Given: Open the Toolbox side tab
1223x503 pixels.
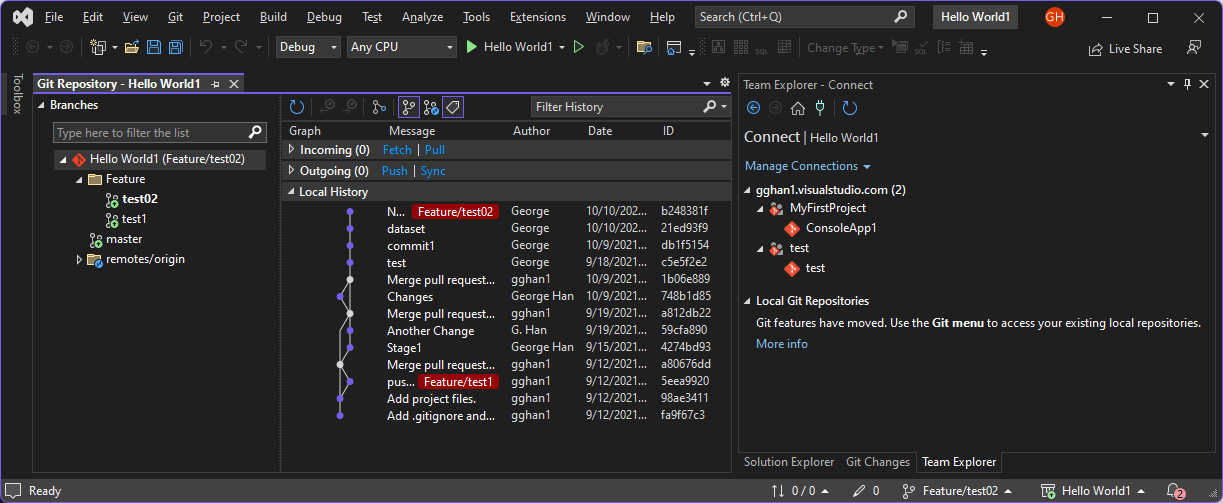Looking at the screenshot, I should [16, 93].
